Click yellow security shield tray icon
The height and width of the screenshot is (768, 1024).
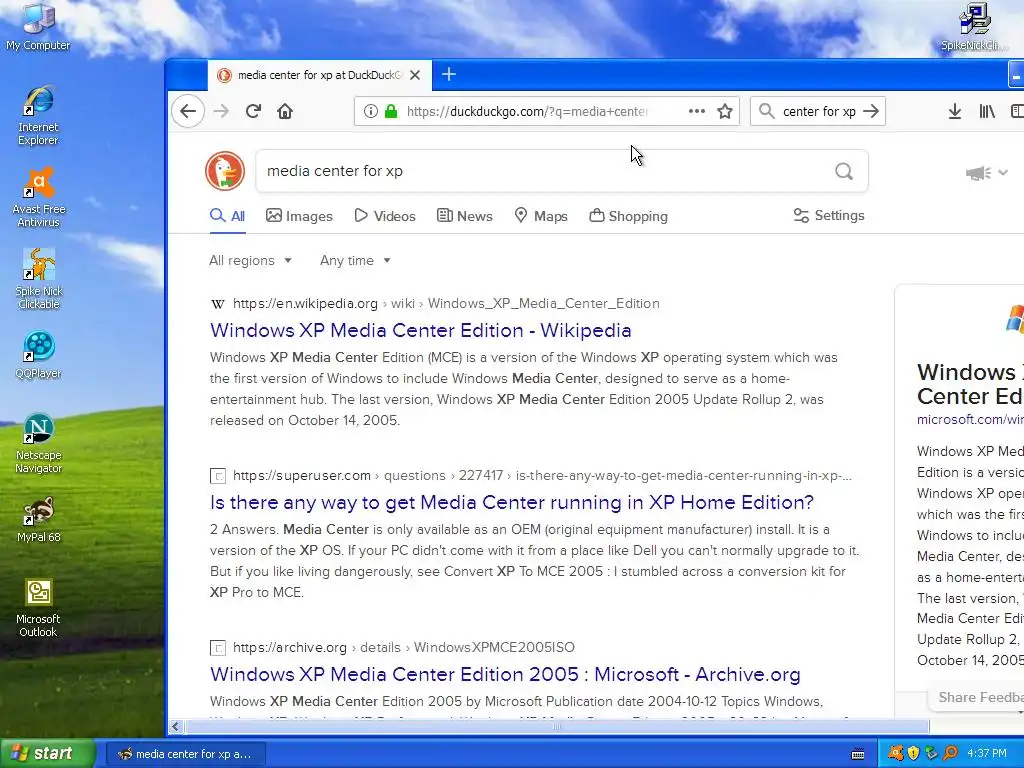pos(914,754)
